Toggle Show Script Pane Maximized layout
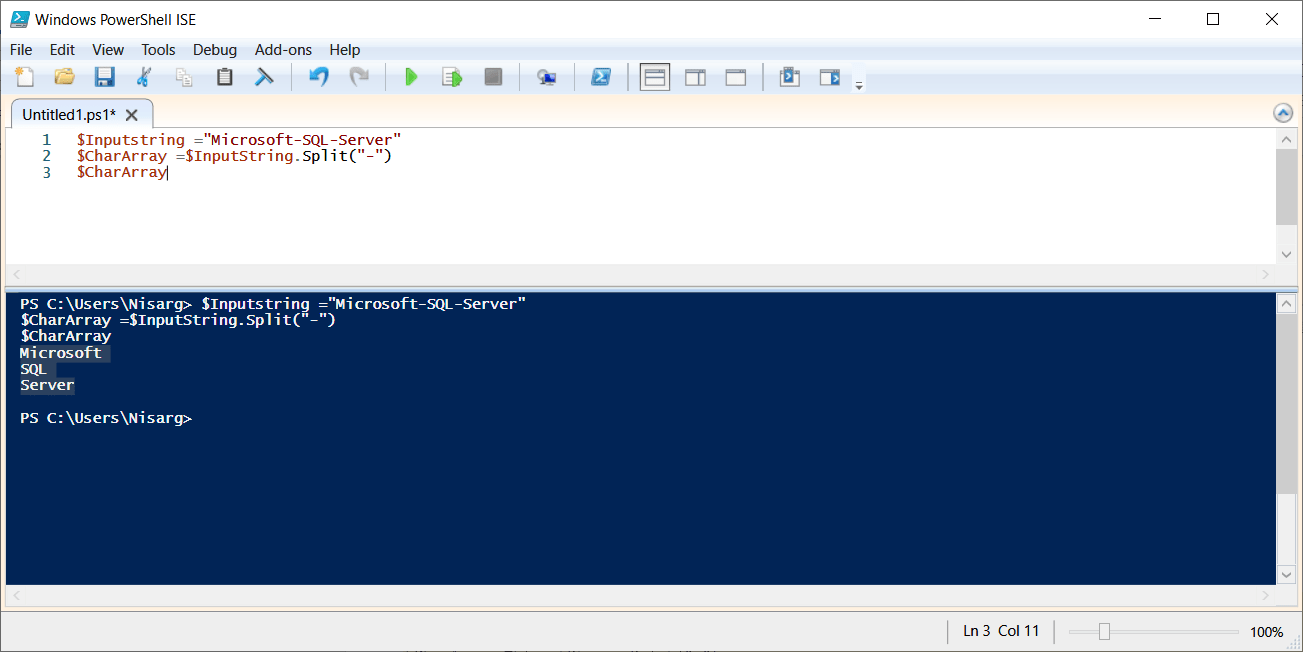Screen dimensions: 1303x652 pos(735,76)
